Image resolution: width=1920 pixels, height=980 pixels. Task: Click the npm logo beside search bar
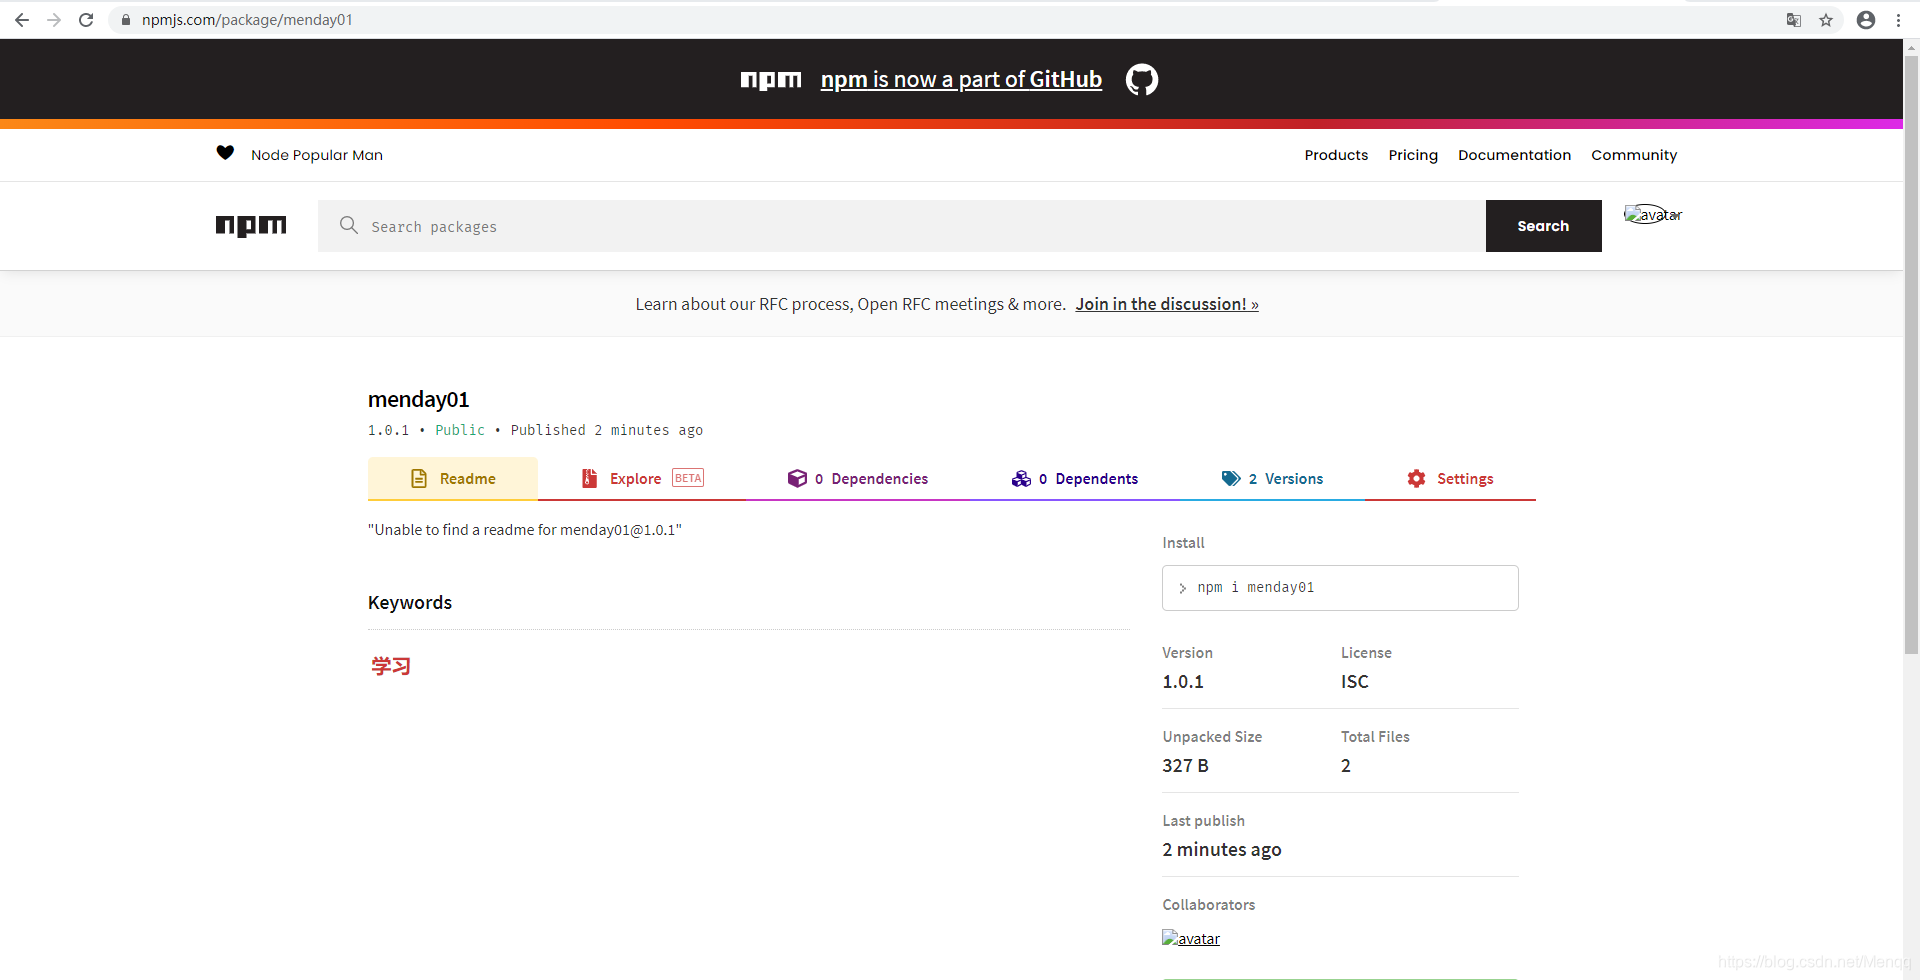(x=251, y=226)
